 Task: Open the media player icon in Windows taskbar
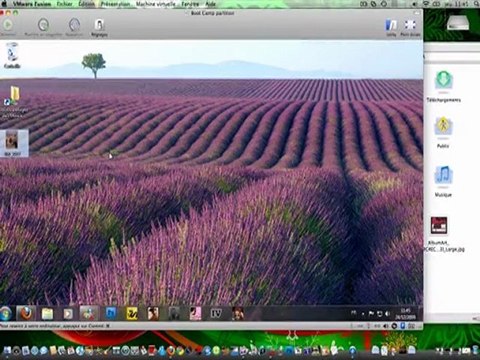[68, 313]
